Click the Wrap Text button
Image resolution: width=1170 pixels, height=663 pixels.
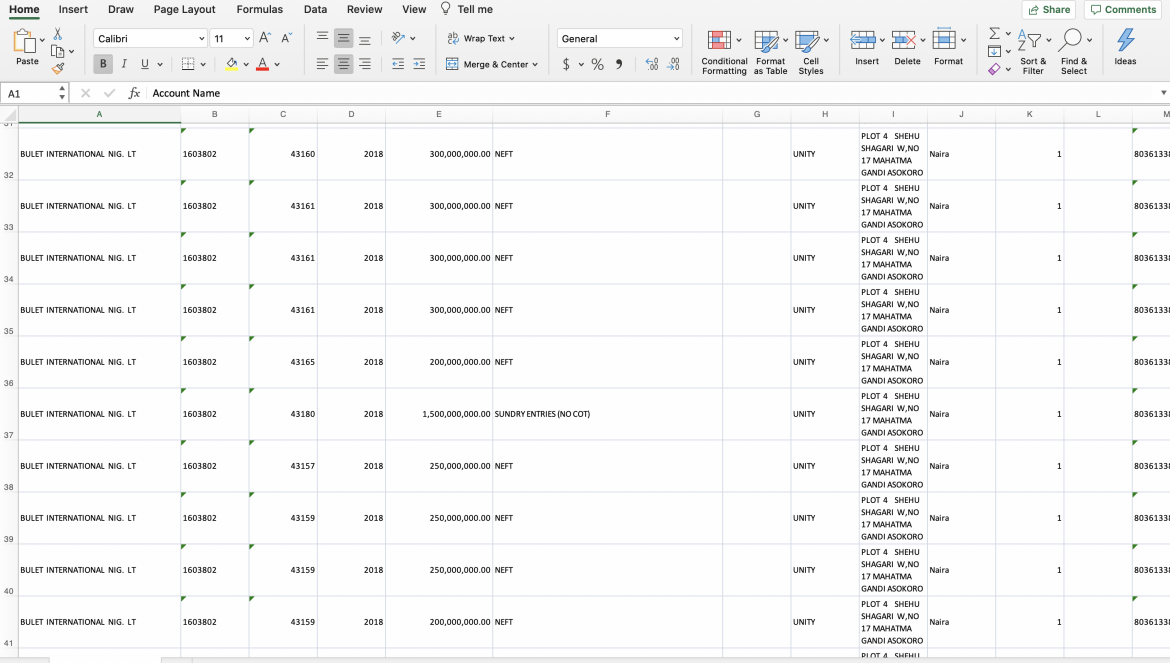[476, 39]
